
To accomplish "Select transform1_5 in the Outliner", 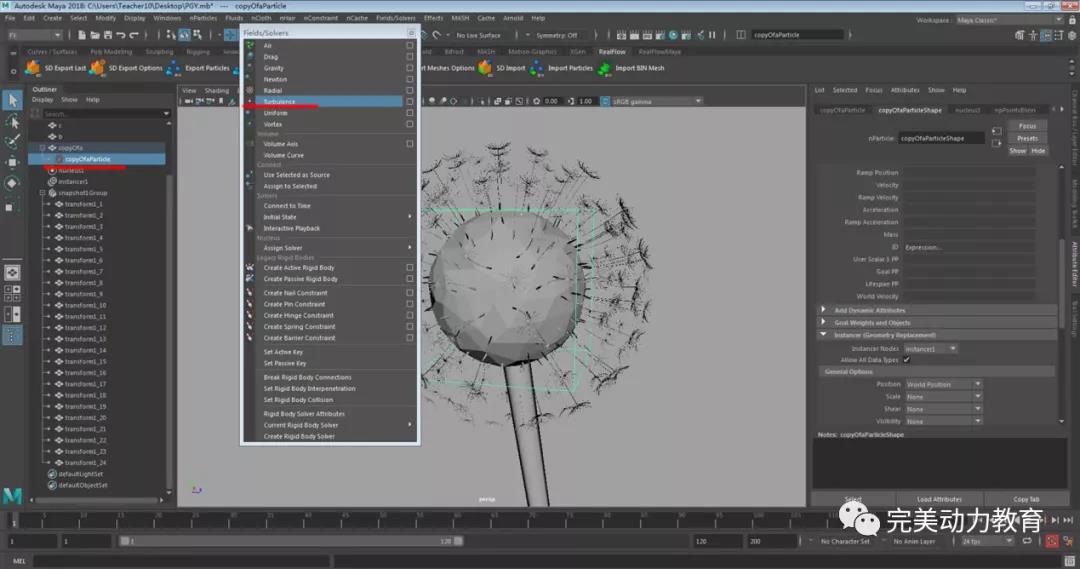I will [84, 249].
